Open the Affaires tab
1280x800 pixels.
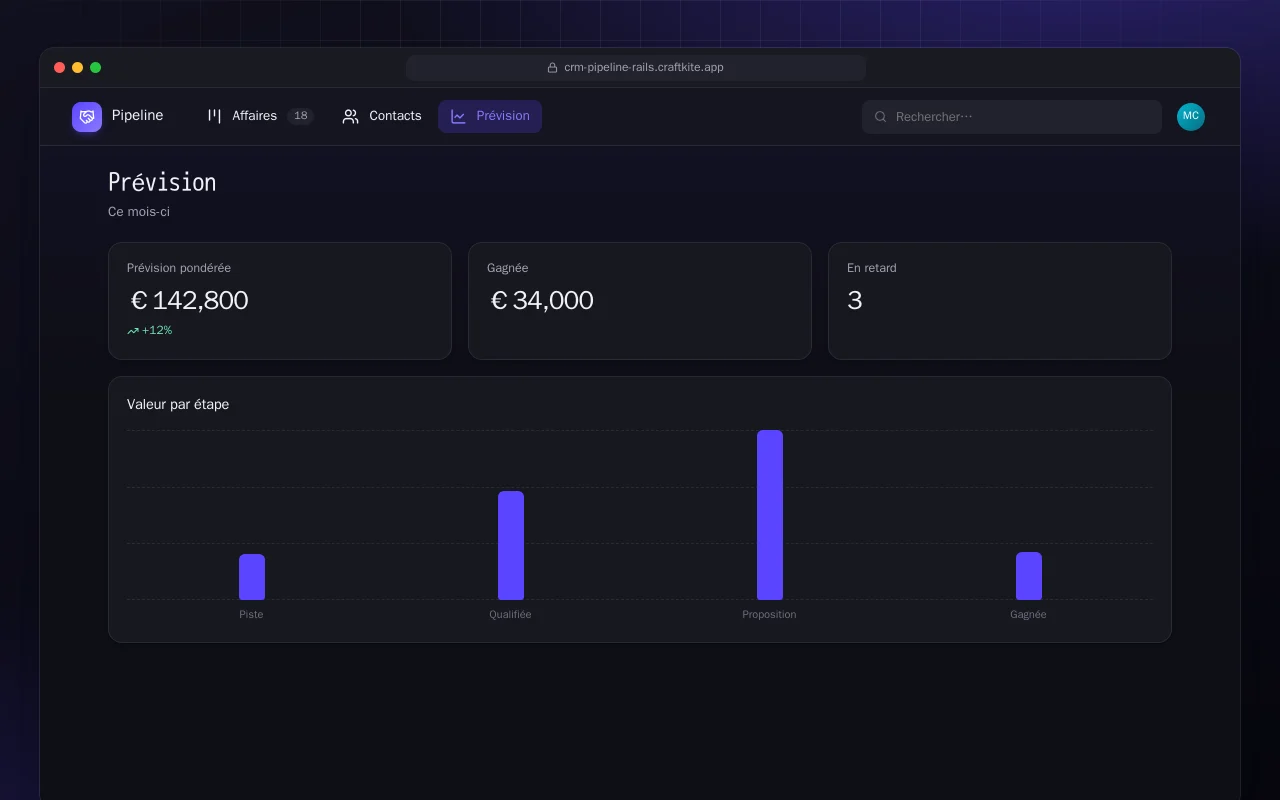pyautogui.click(x=260, y=116)
